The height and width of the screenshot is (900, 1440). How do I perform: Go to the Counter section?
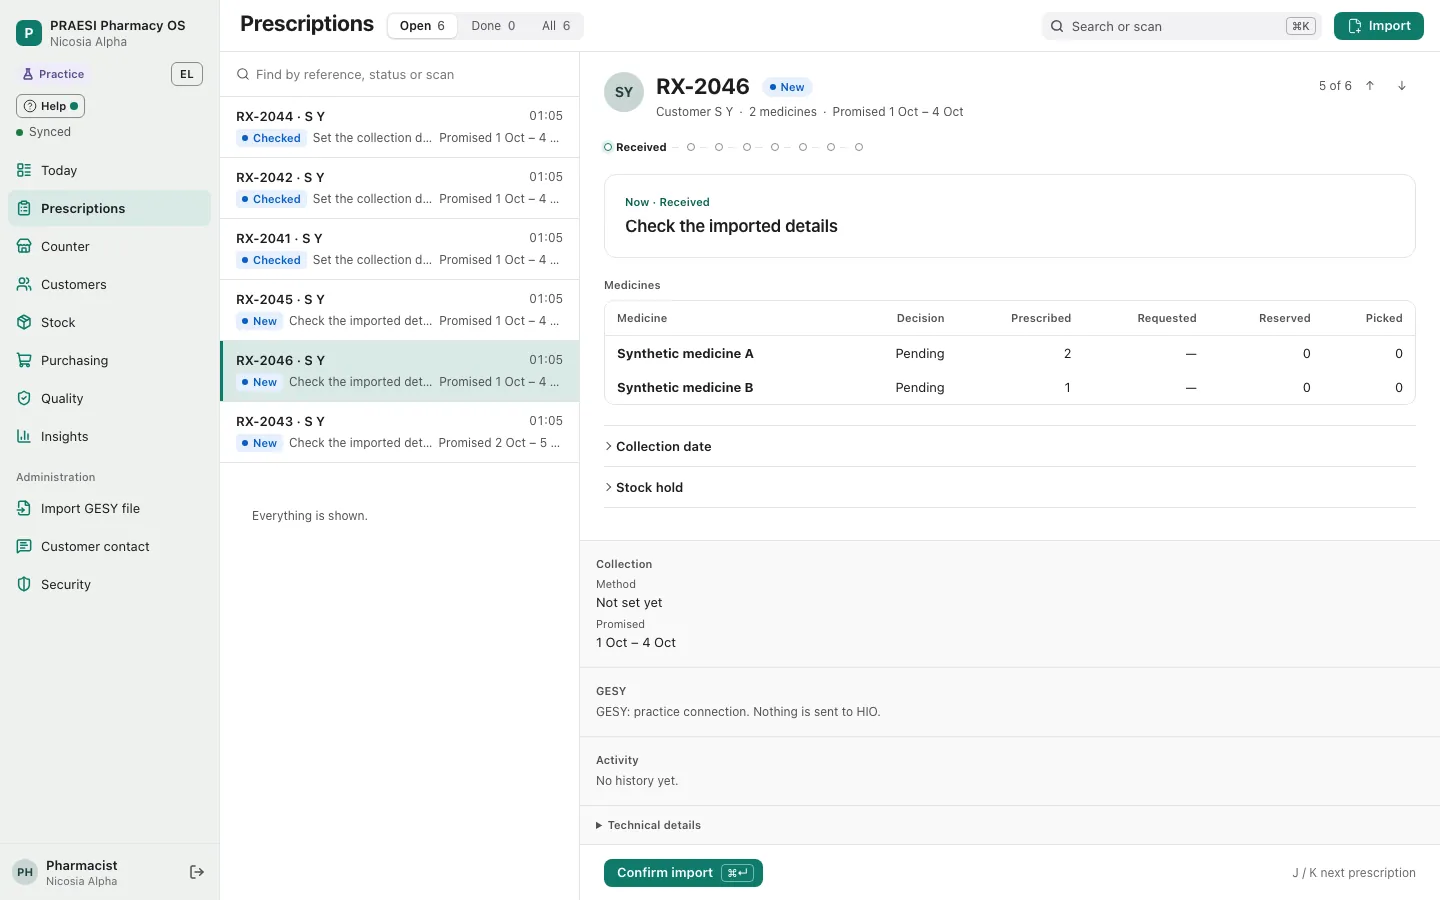(110, 246)
